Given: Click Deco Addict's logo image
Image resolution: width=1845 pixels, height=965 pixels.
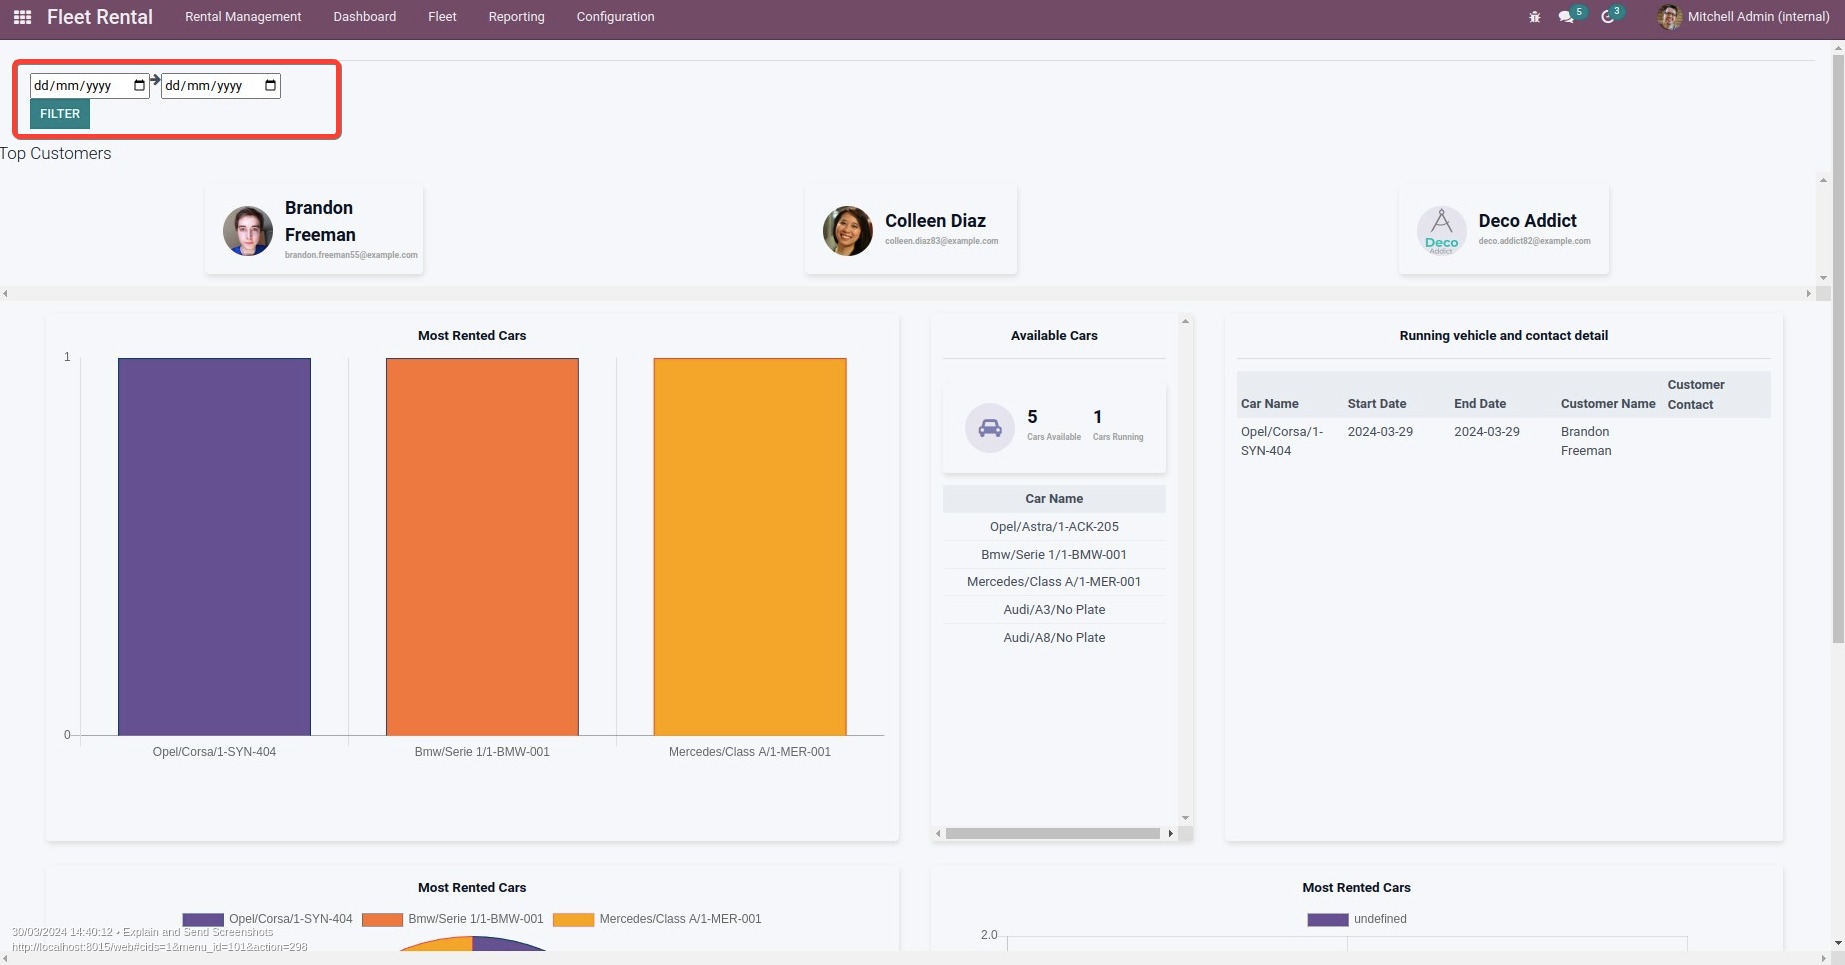Looking at the screenshot, I should (1442, 231).
